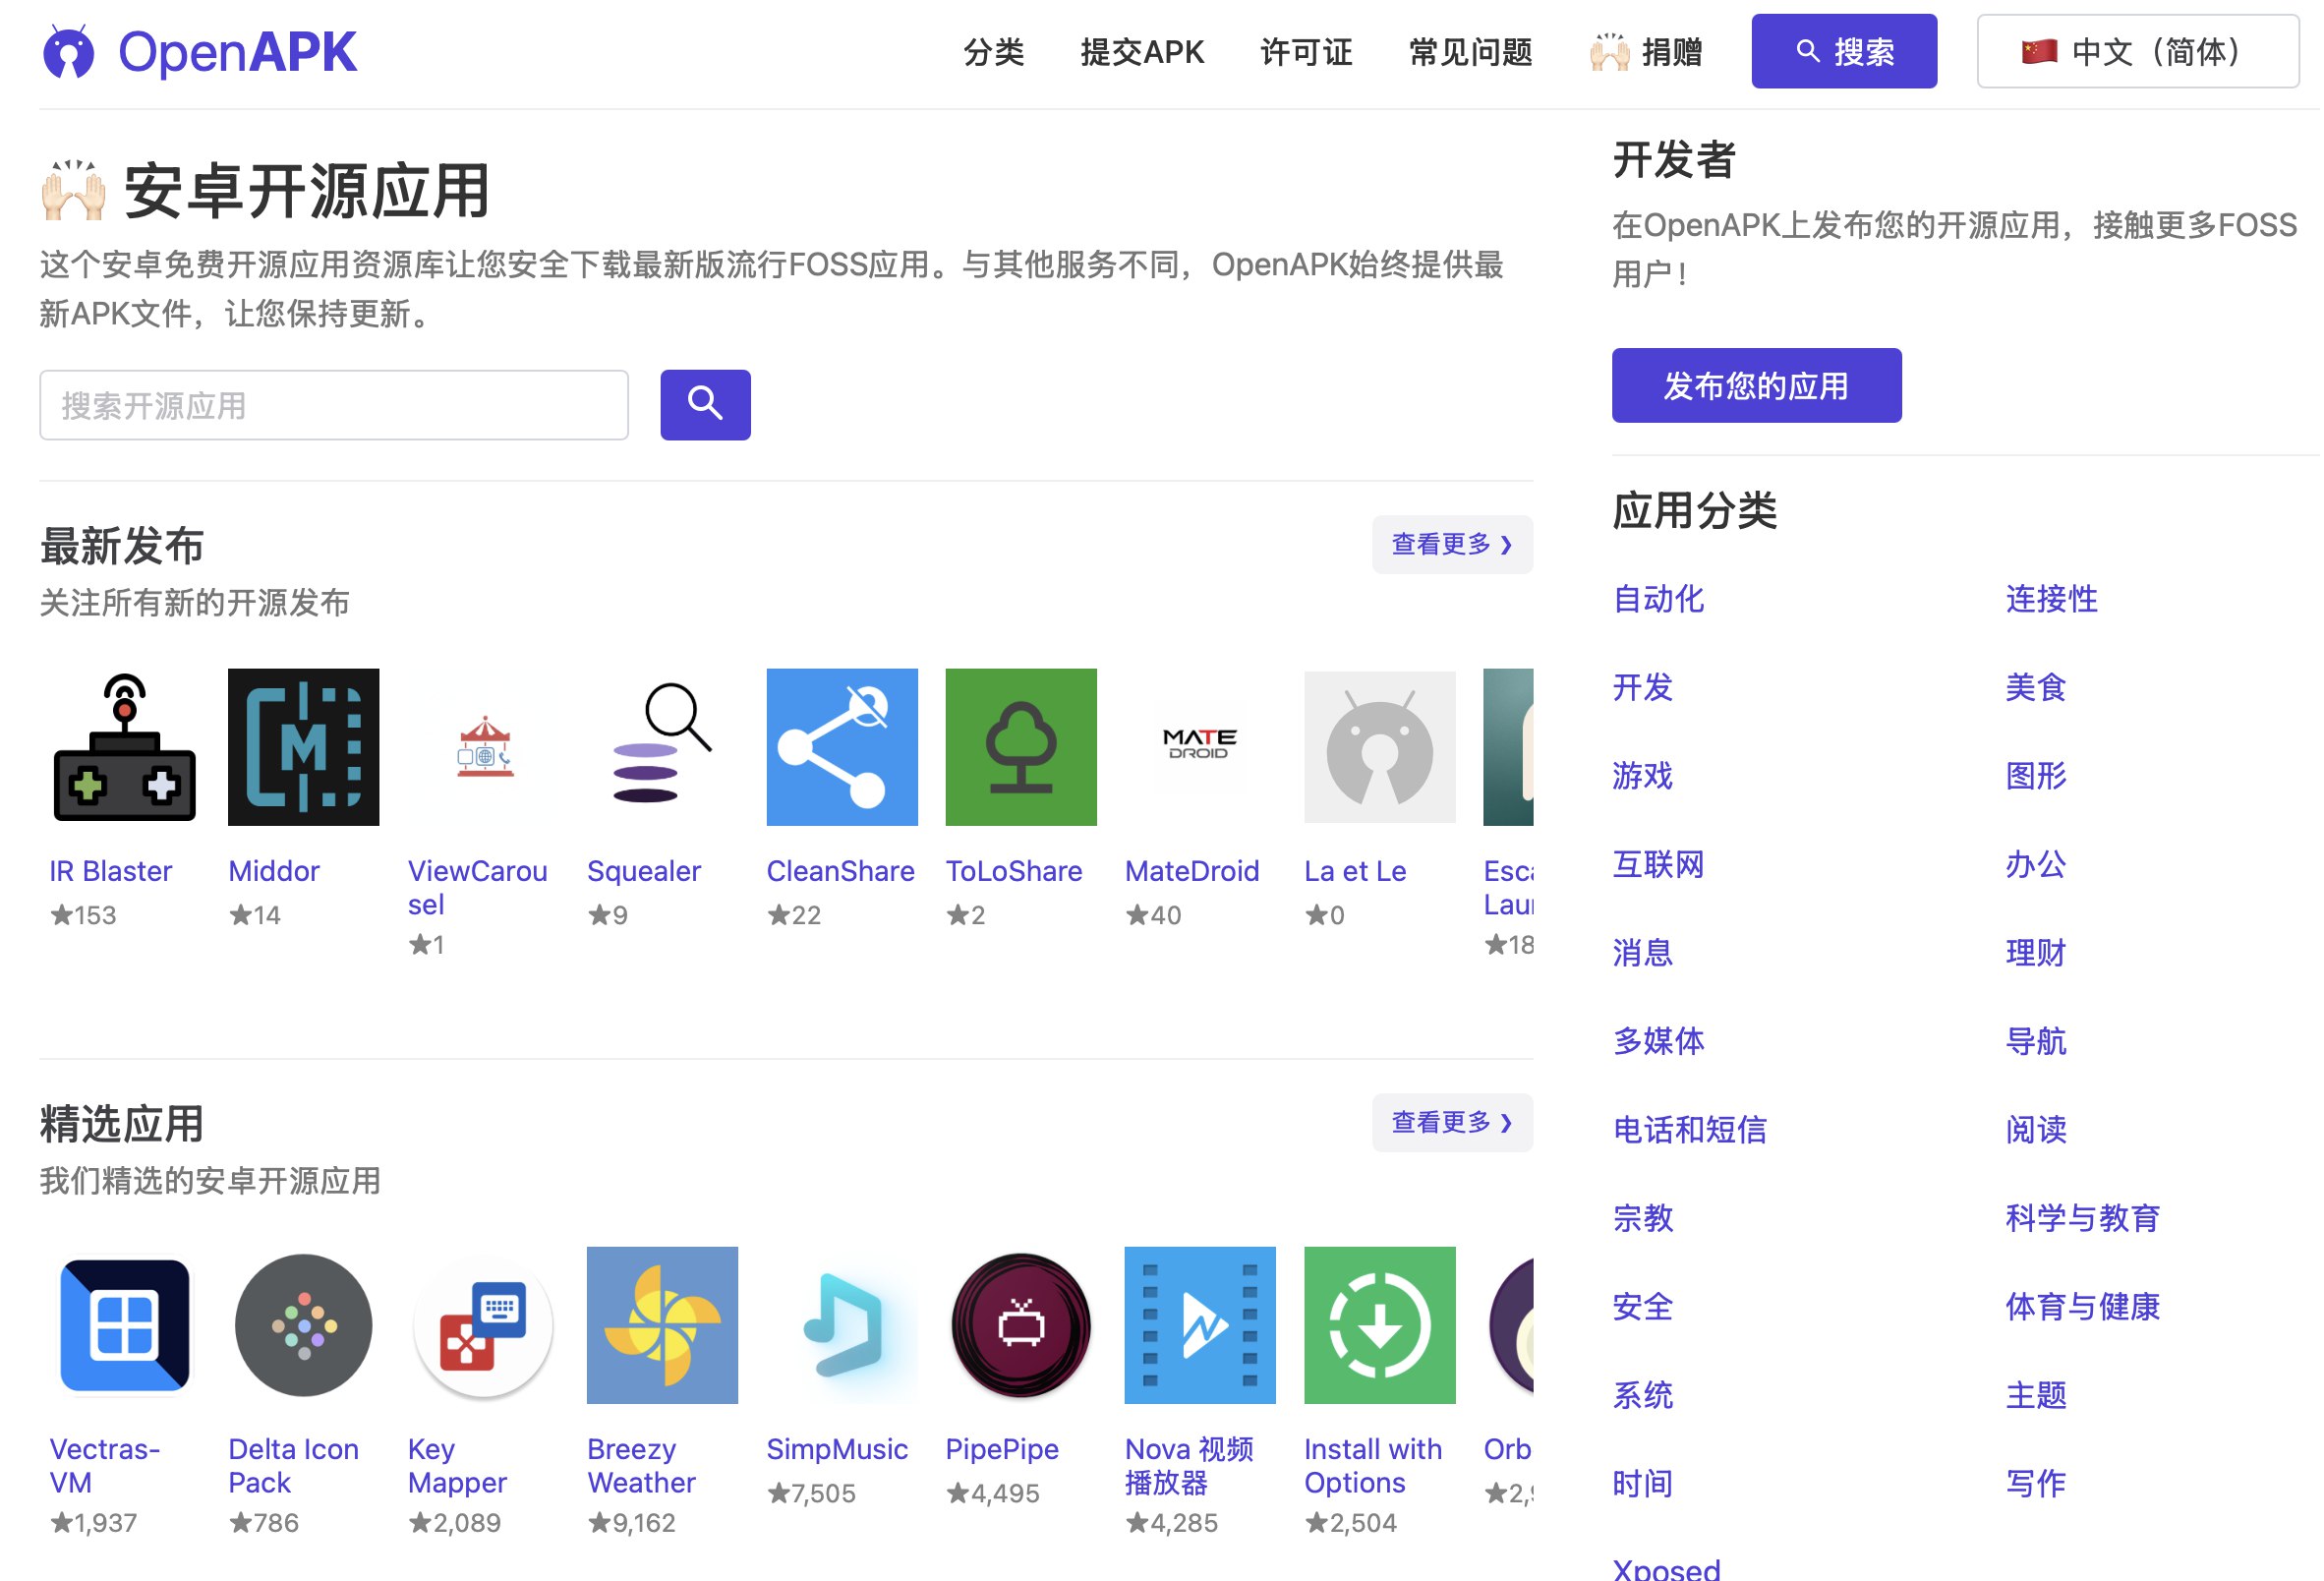Image resolution: width=2324 pixels, height=1581 pixels.
Task: Open the Delta Icon Pack icon
Action: tap(304, 1327)
